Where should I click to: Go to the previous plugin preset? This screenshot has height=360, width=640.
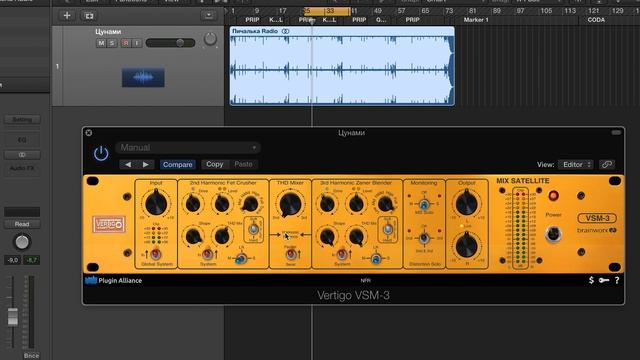click(x=128, y=164)
